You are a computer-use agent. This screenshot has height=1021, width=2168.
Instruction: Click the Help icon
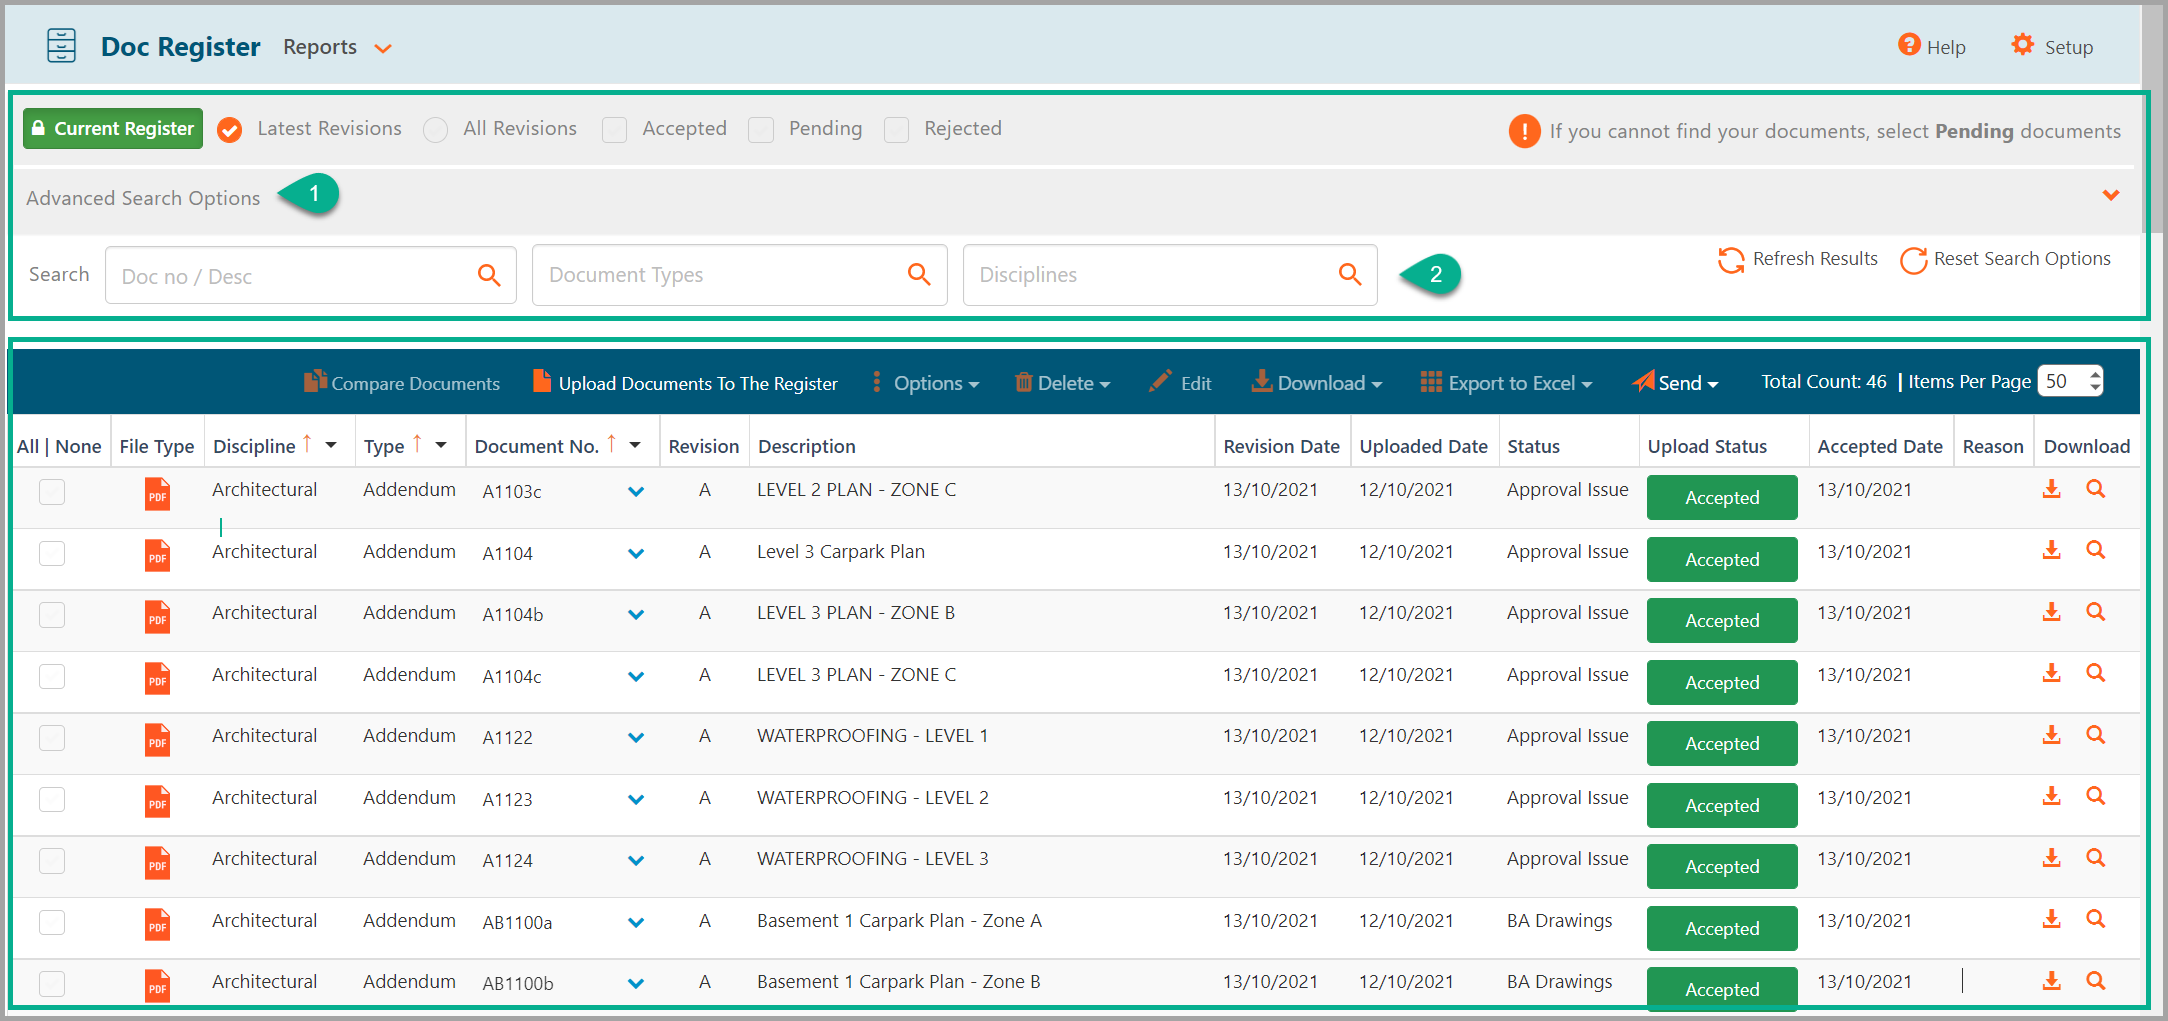click(x=1908, y=46)
